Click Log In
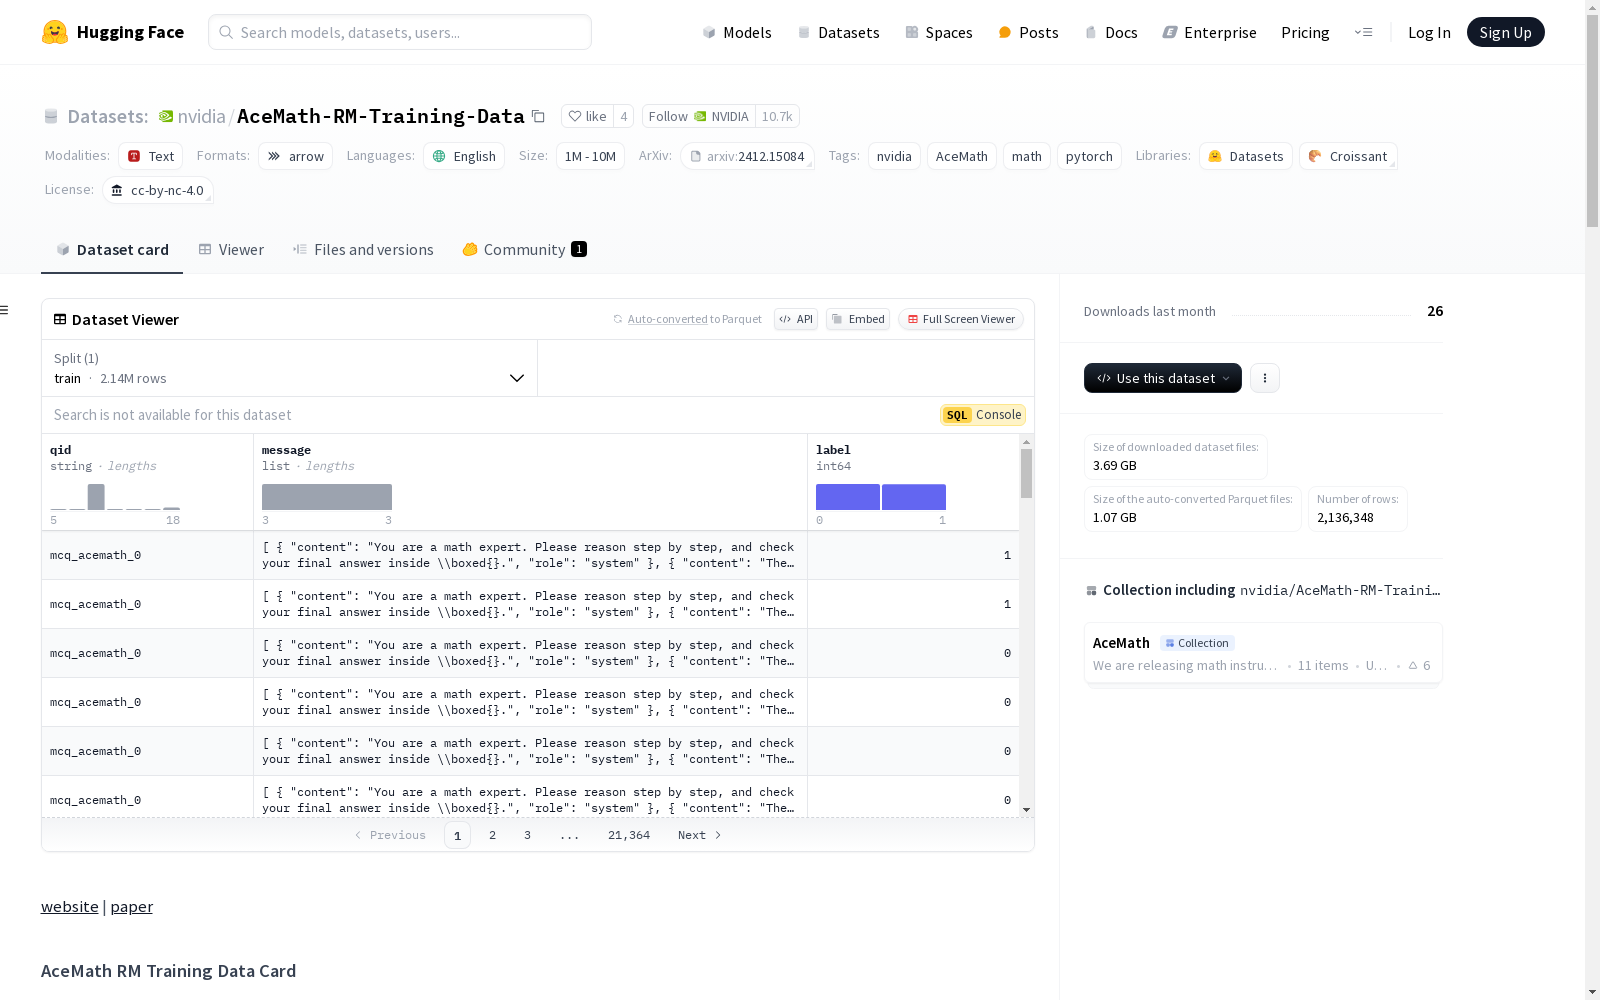 coord(1429,32)
